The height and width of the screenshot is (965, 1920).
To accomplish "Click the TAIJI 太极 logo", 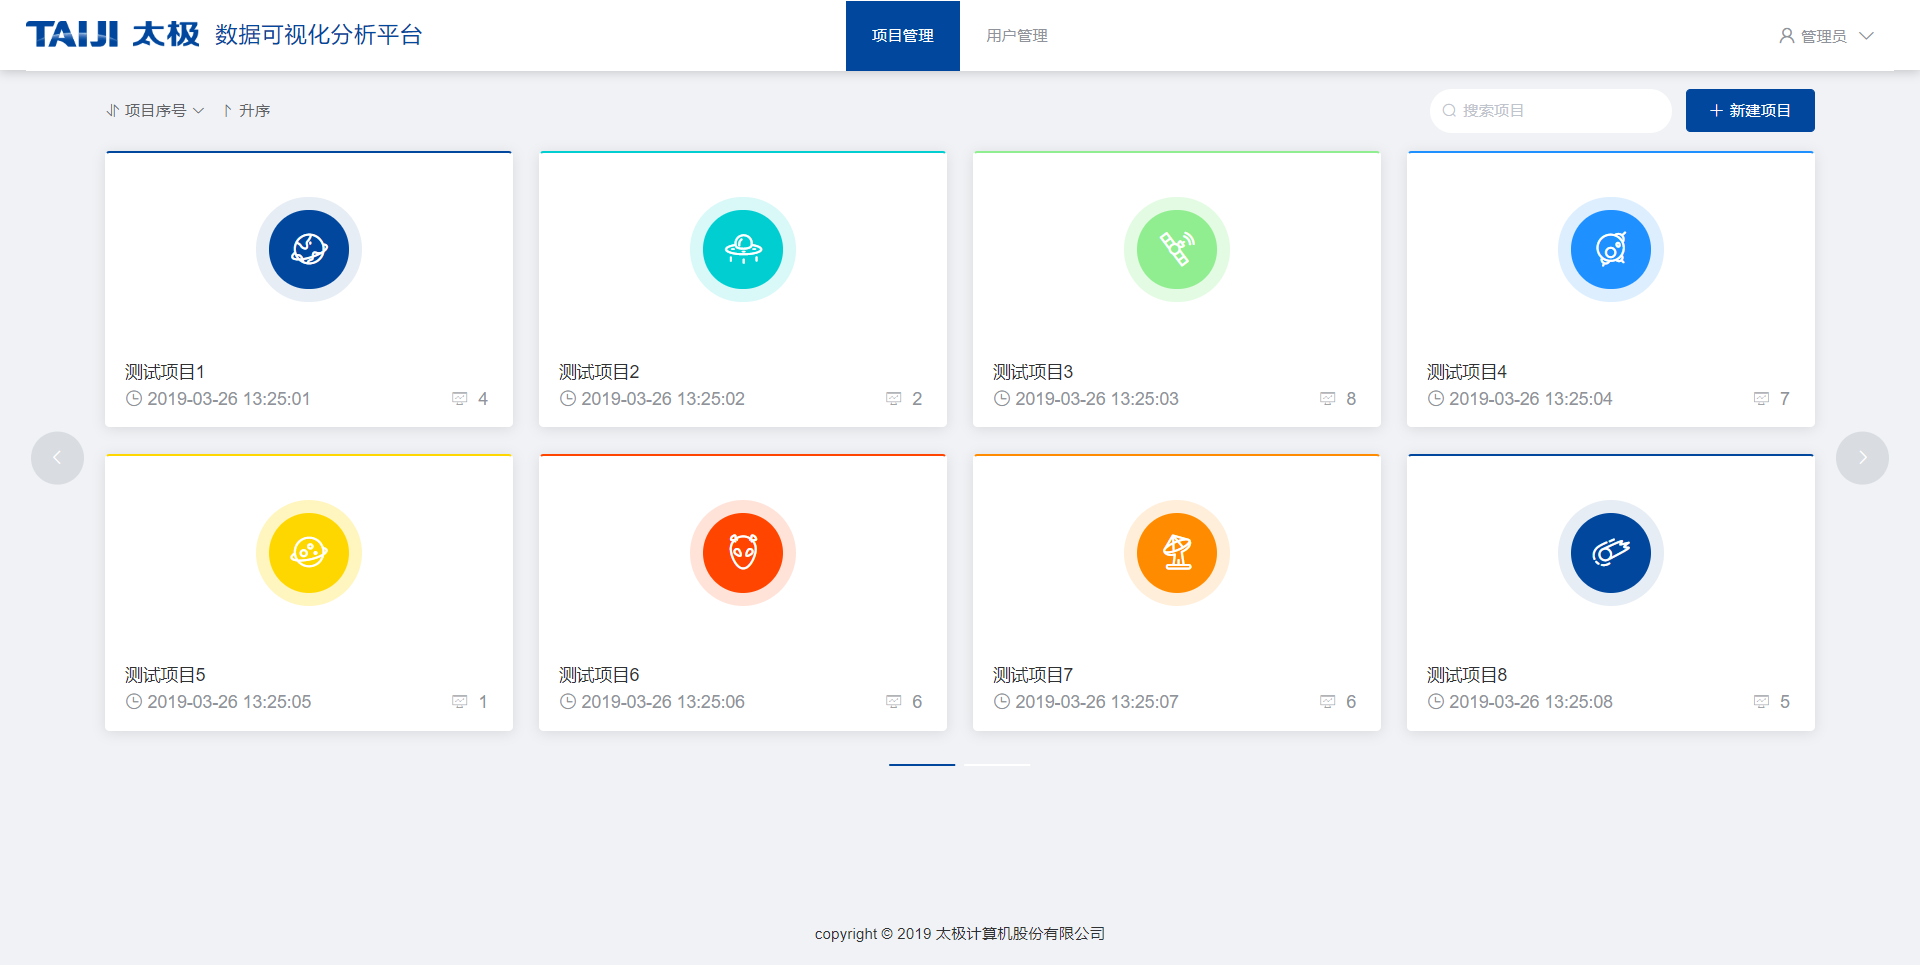I will coord(113,34).
